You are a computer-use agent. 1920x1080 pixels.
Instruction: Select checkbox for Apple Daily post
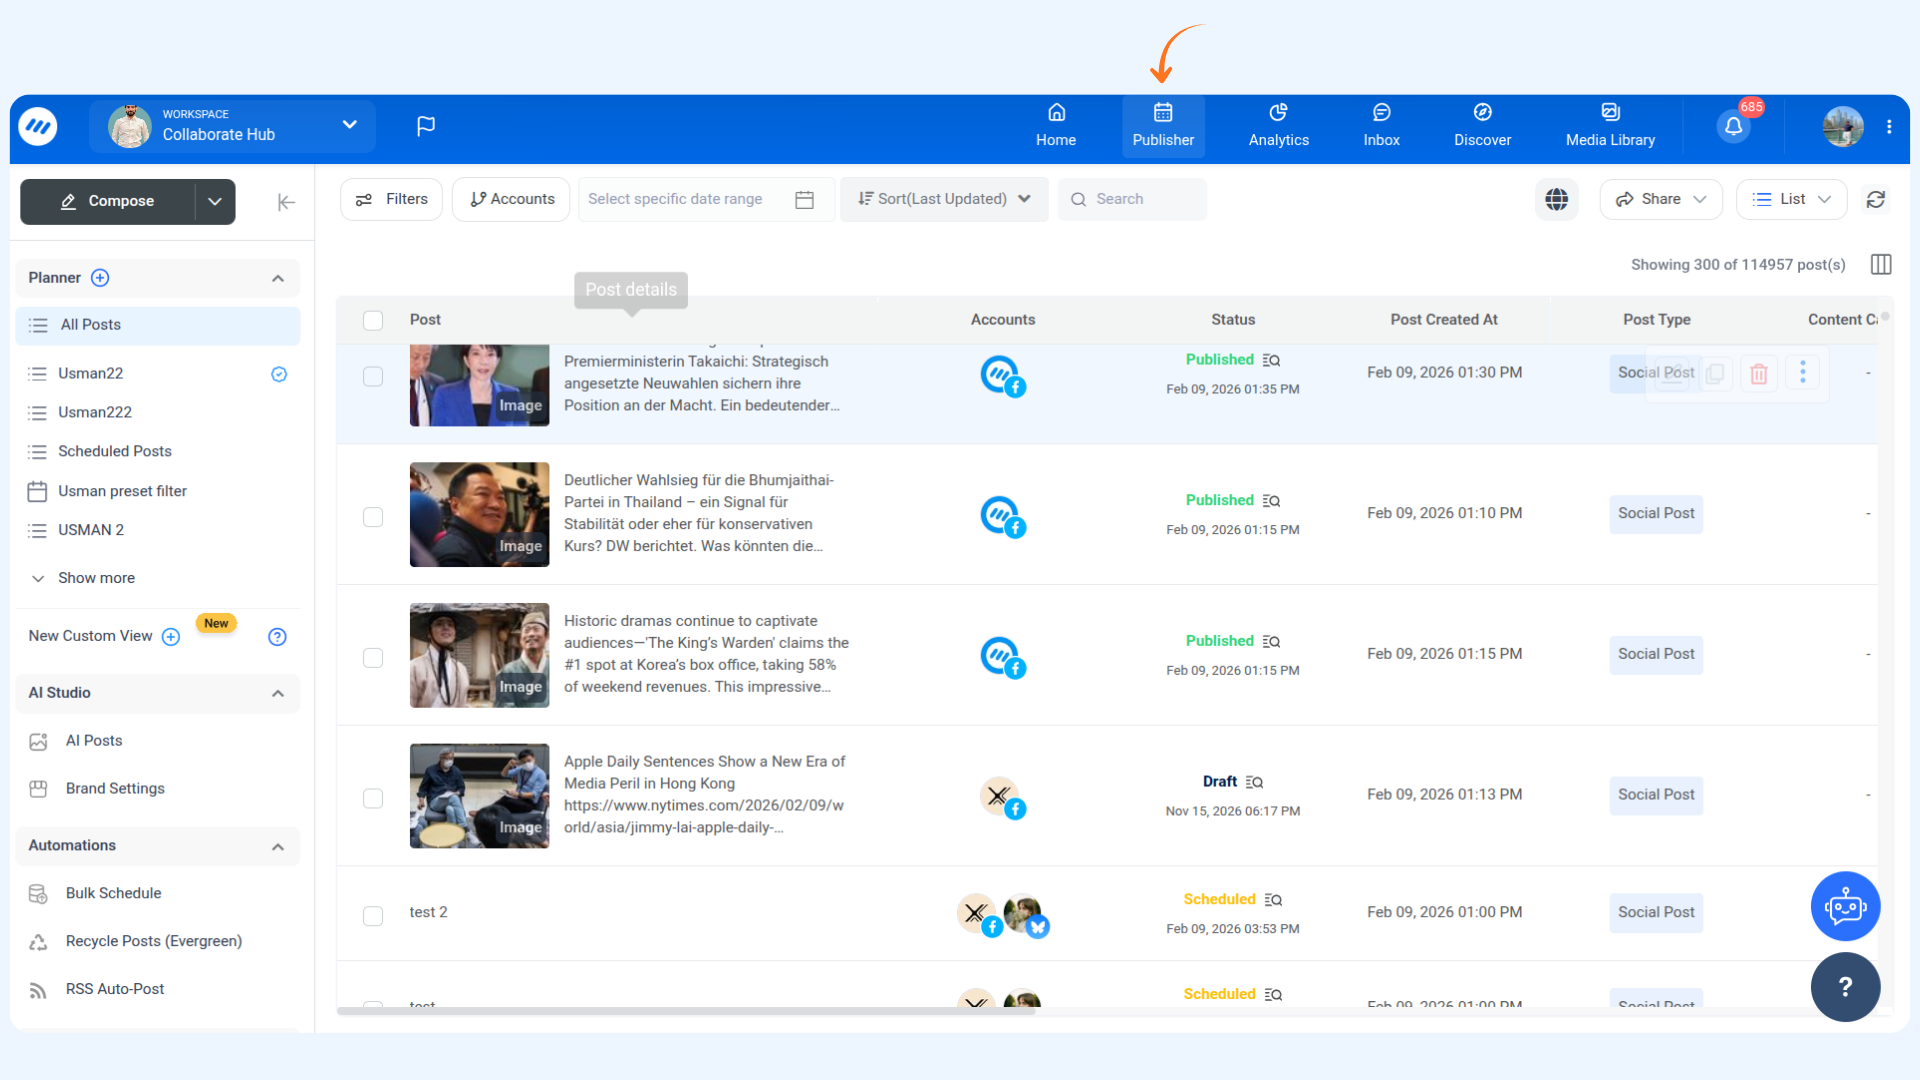click(x=373, y=798)
